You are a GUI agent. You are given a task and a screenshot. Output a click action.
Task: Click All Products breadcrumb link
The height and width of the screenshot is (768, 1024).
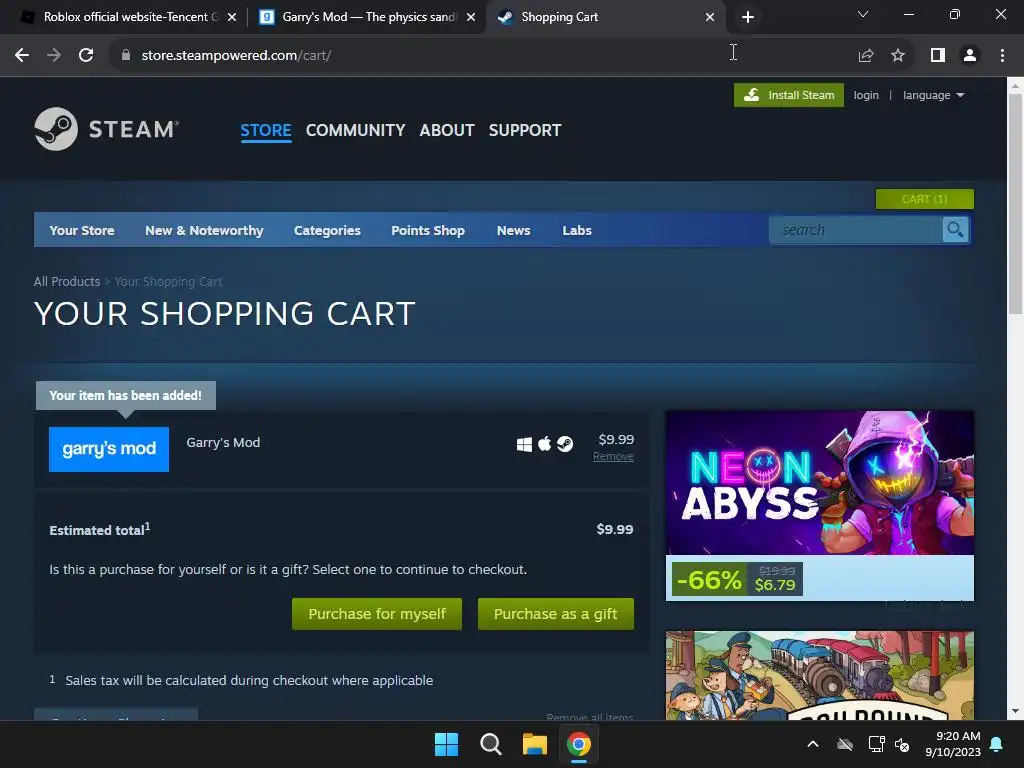point(67,281)
